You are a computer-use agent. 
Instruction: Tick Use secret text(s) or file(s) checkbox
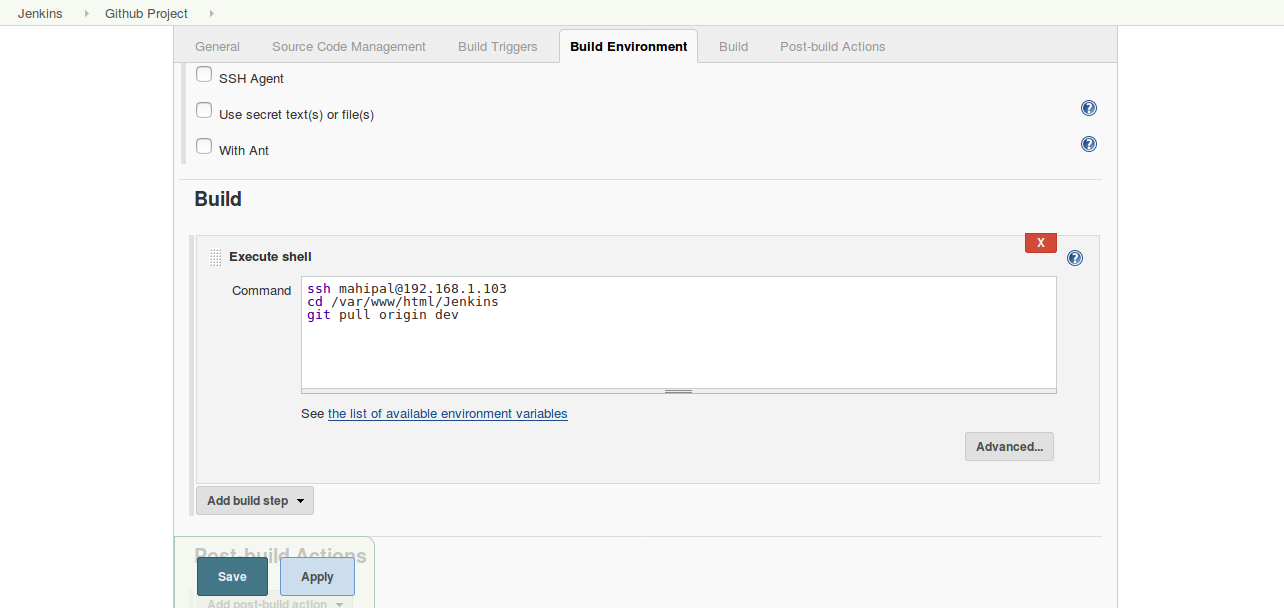pos(204,110)
